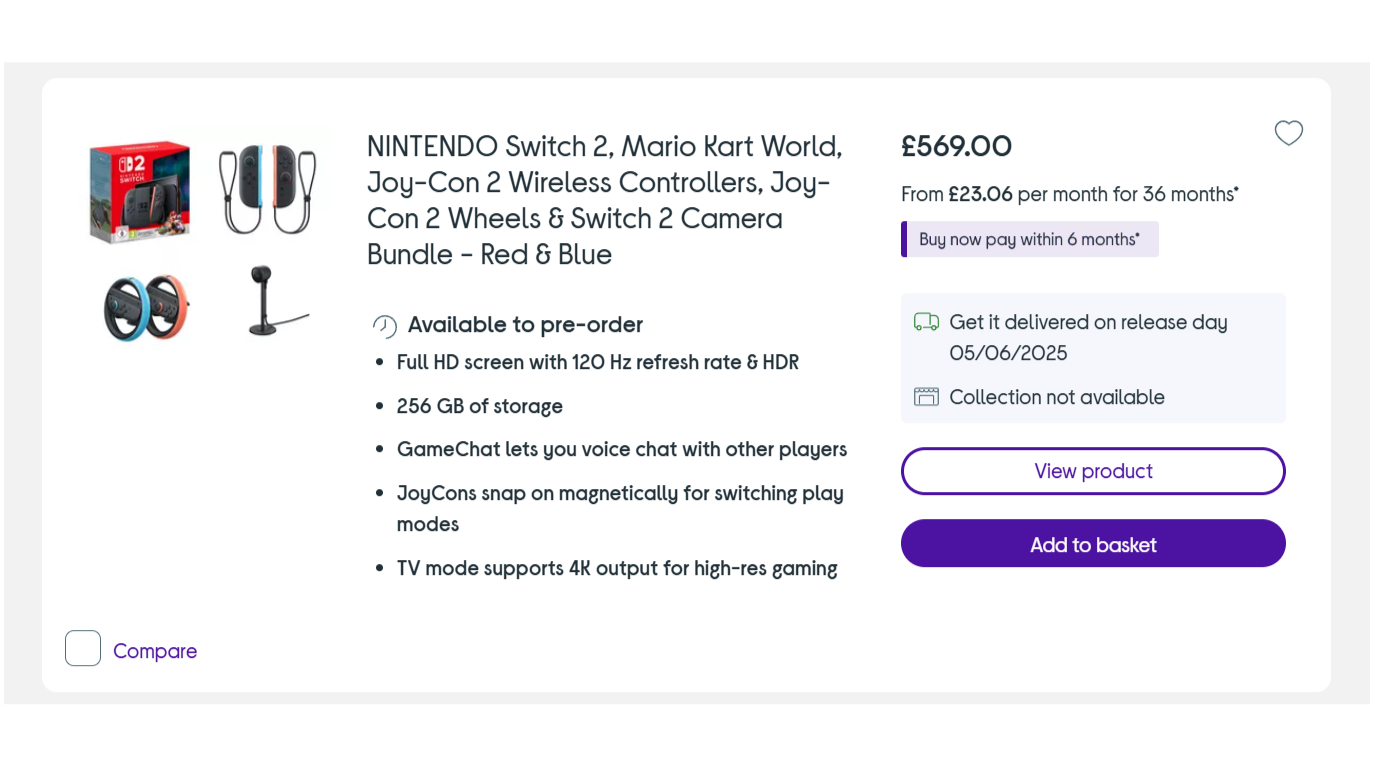Open the Joy-Con 2 wheels image
The width and height of the screenshot is (1376, 768).
(x=146, y=306)
